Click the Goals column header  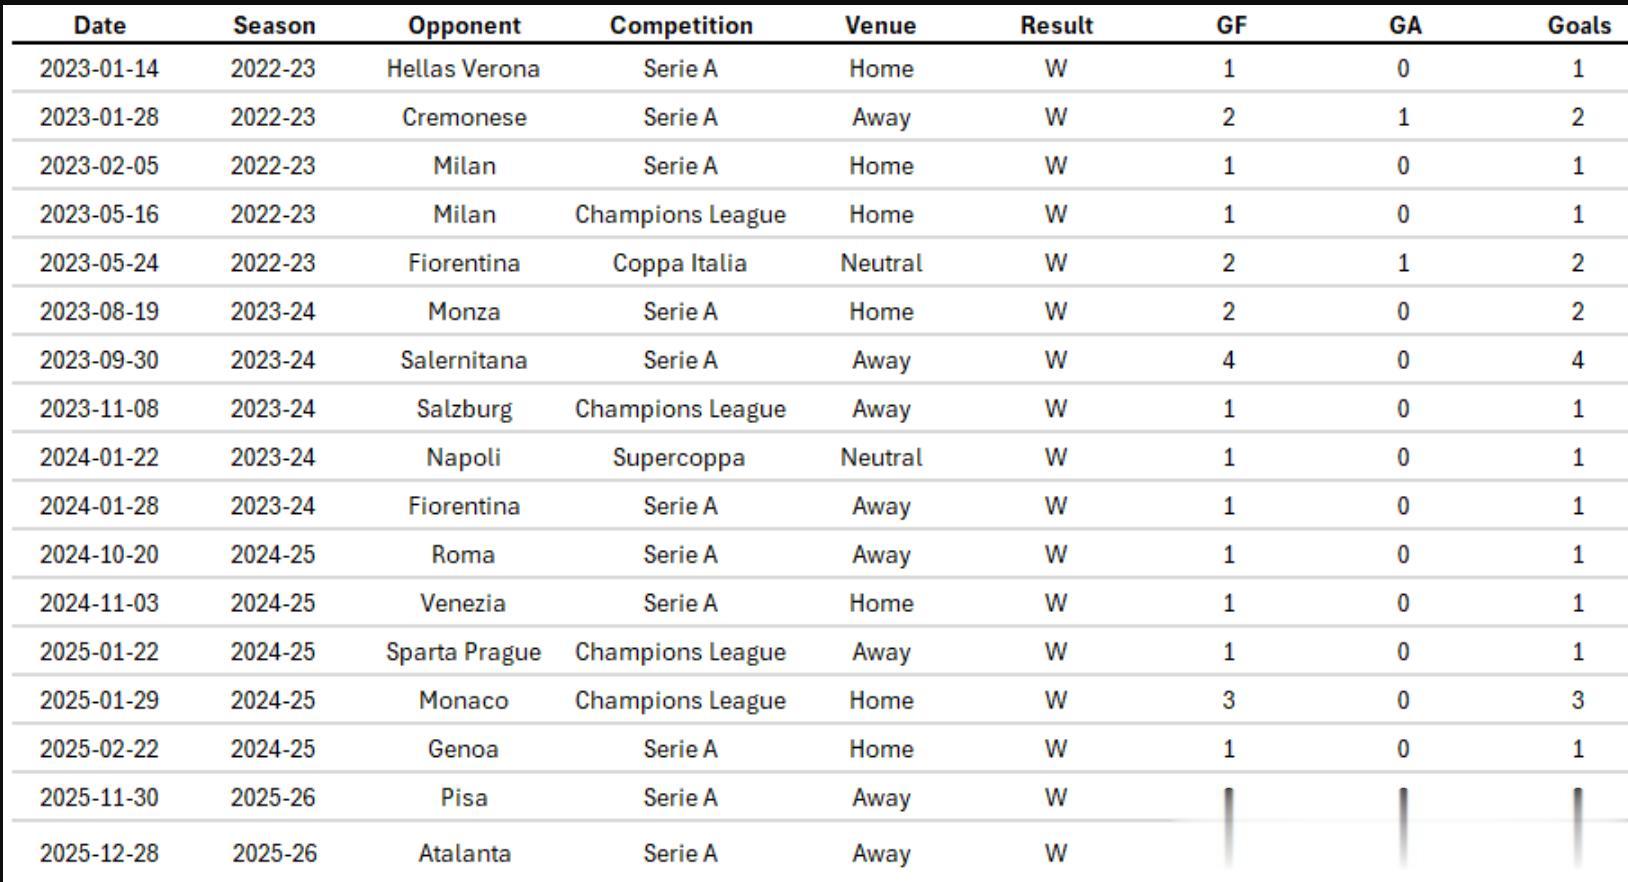click(x=1579, y=25)
